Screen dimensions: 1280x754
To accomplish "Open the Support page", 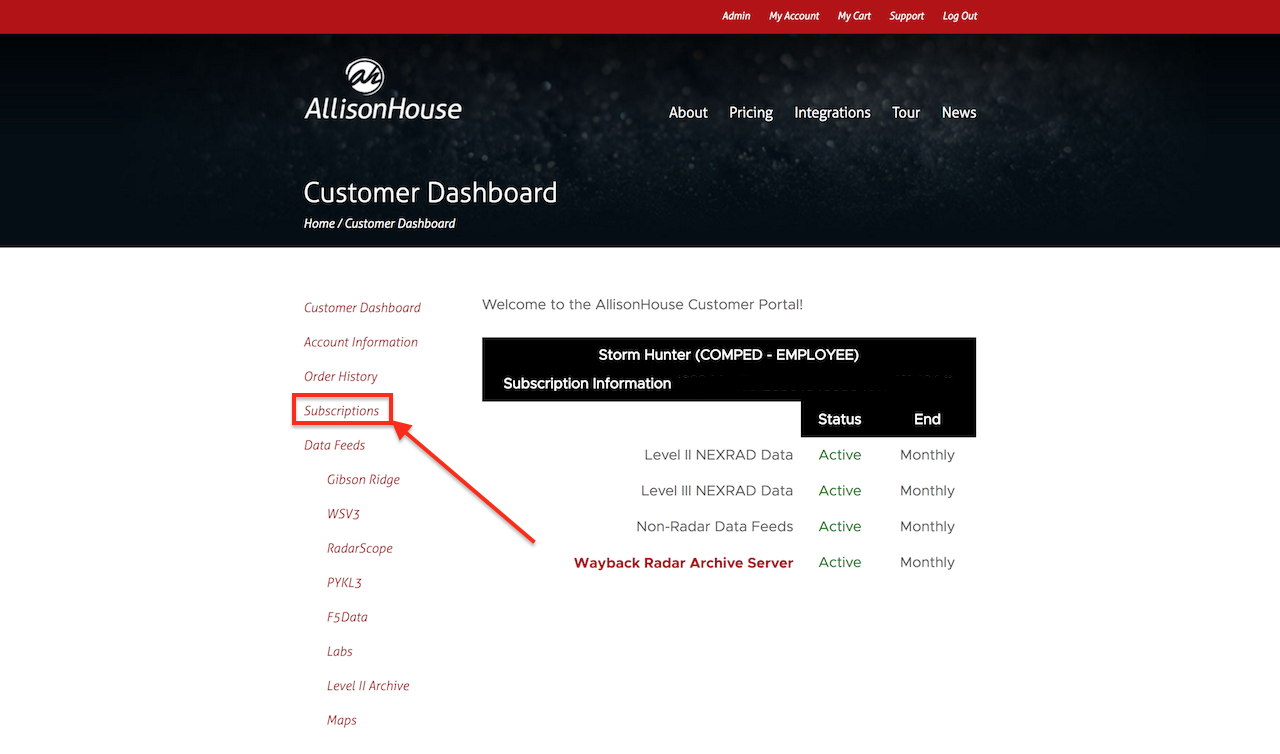I will [907, 16].
